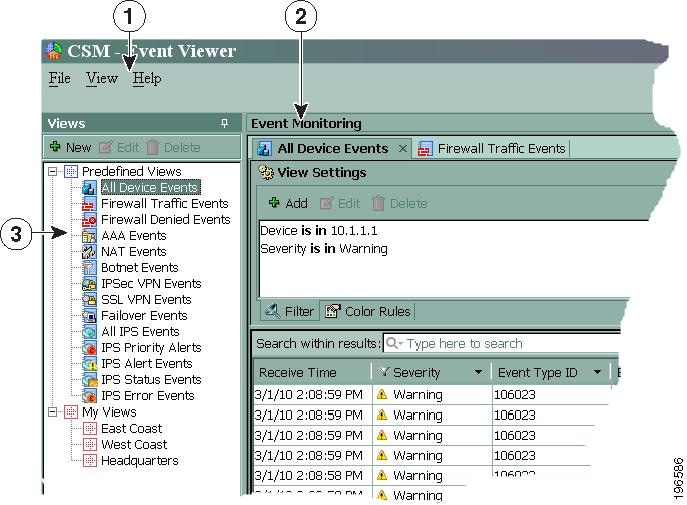Click the pin icon in Views panel header

click(224, 123)
